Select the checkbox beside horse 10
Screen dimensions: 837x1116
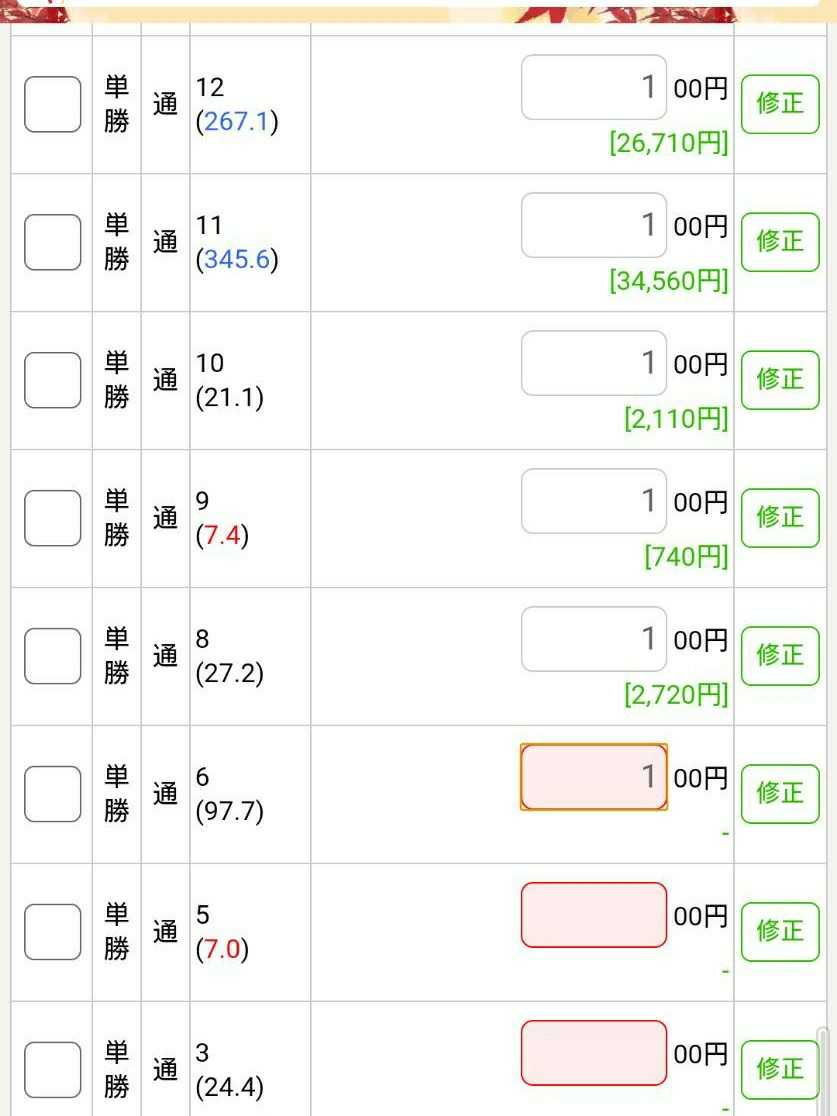tap(52, 380)
